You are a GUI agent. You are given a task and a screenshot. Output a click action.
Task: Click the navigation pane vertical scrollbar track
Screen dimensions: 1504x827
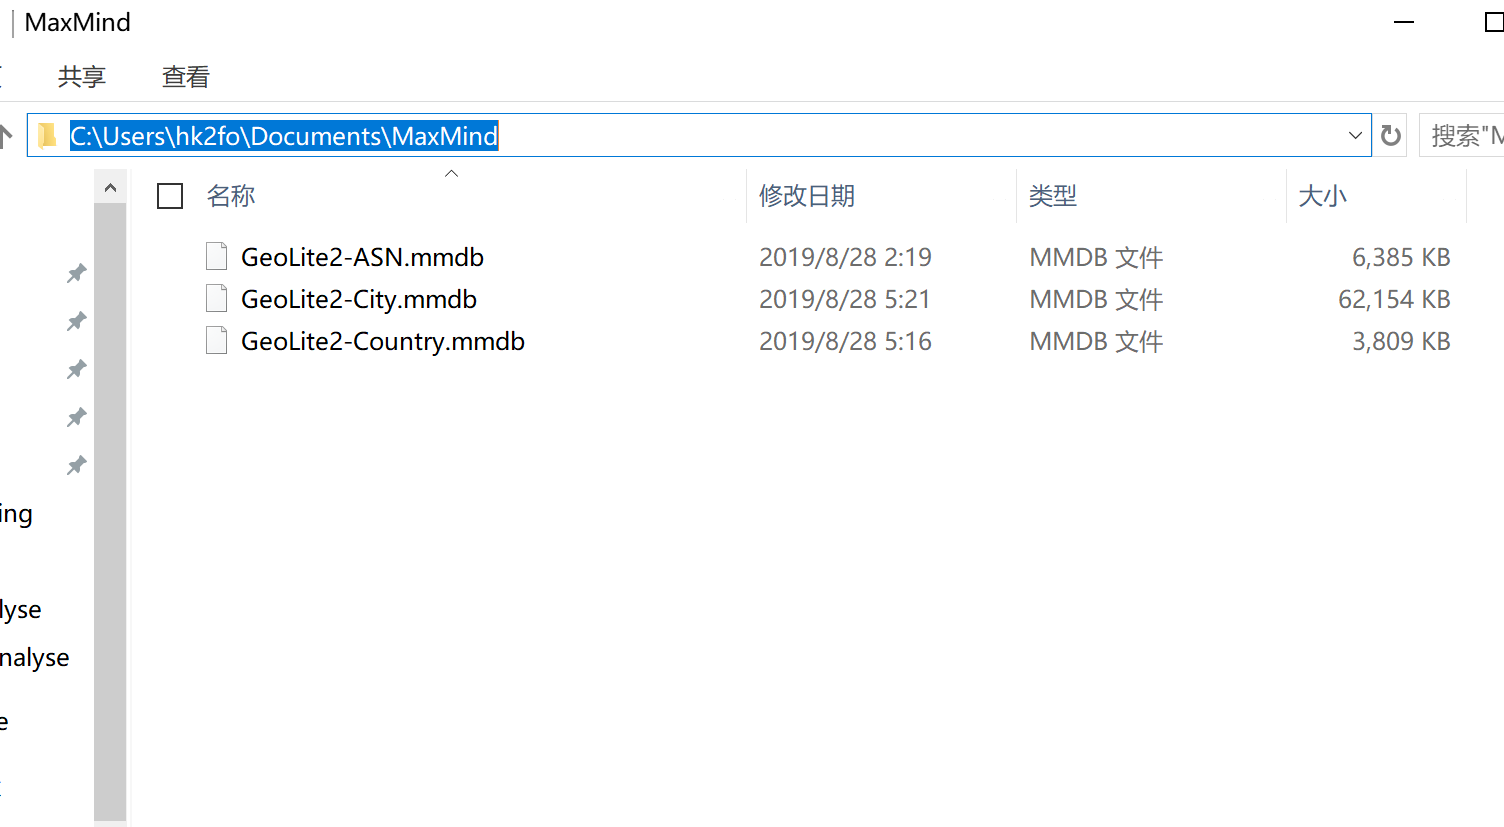tap(110, 510)
